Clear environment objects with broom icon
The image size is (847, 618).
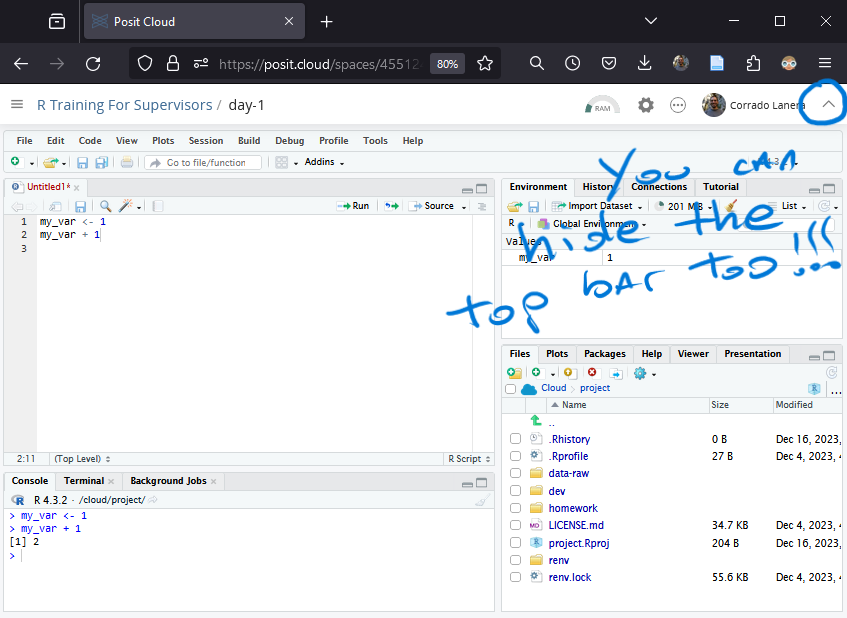(731, 206)
